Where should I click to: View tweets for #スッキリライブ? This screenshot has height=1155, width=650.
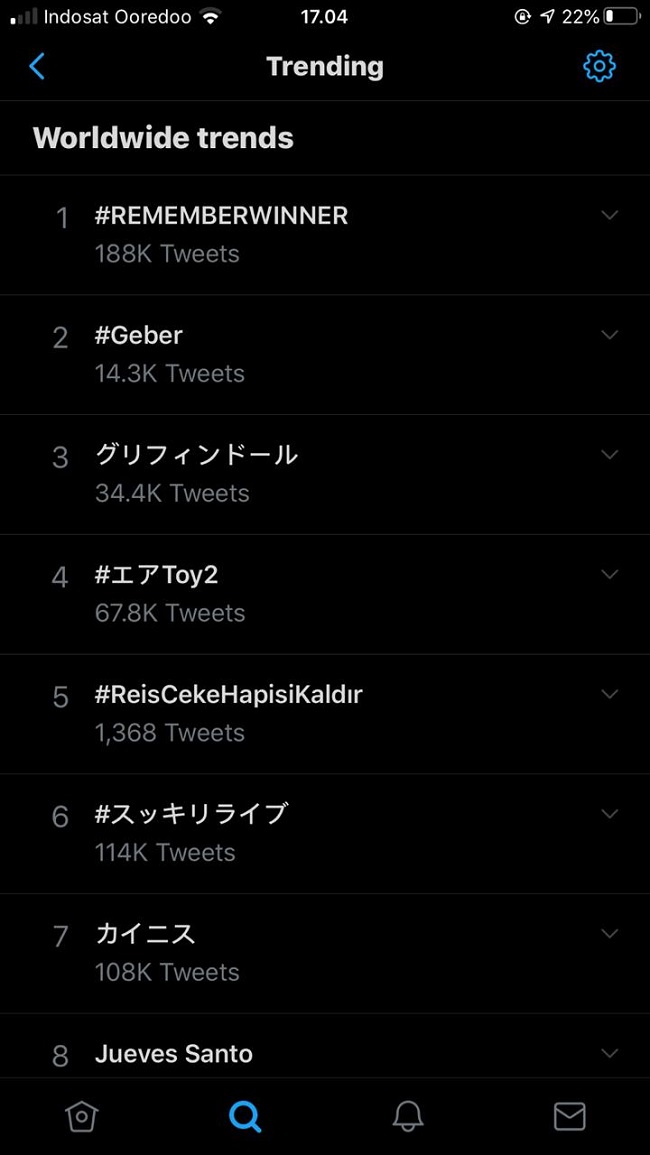pos(190,813)
